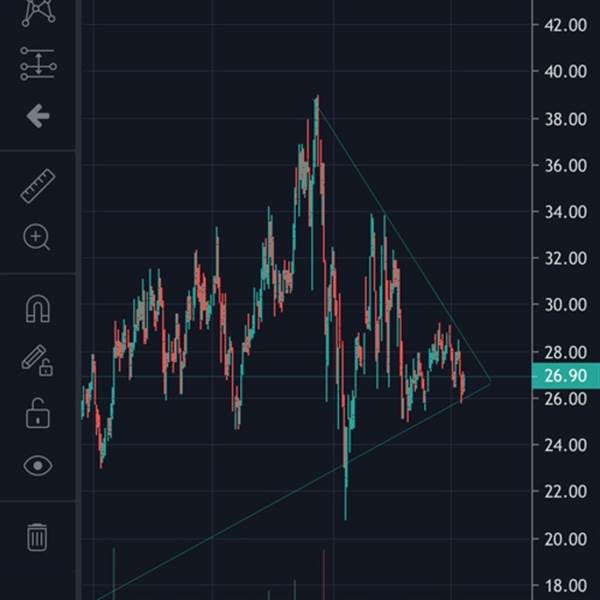
Task: Click the 42.00 price axis label
Action: pos(566,25)
